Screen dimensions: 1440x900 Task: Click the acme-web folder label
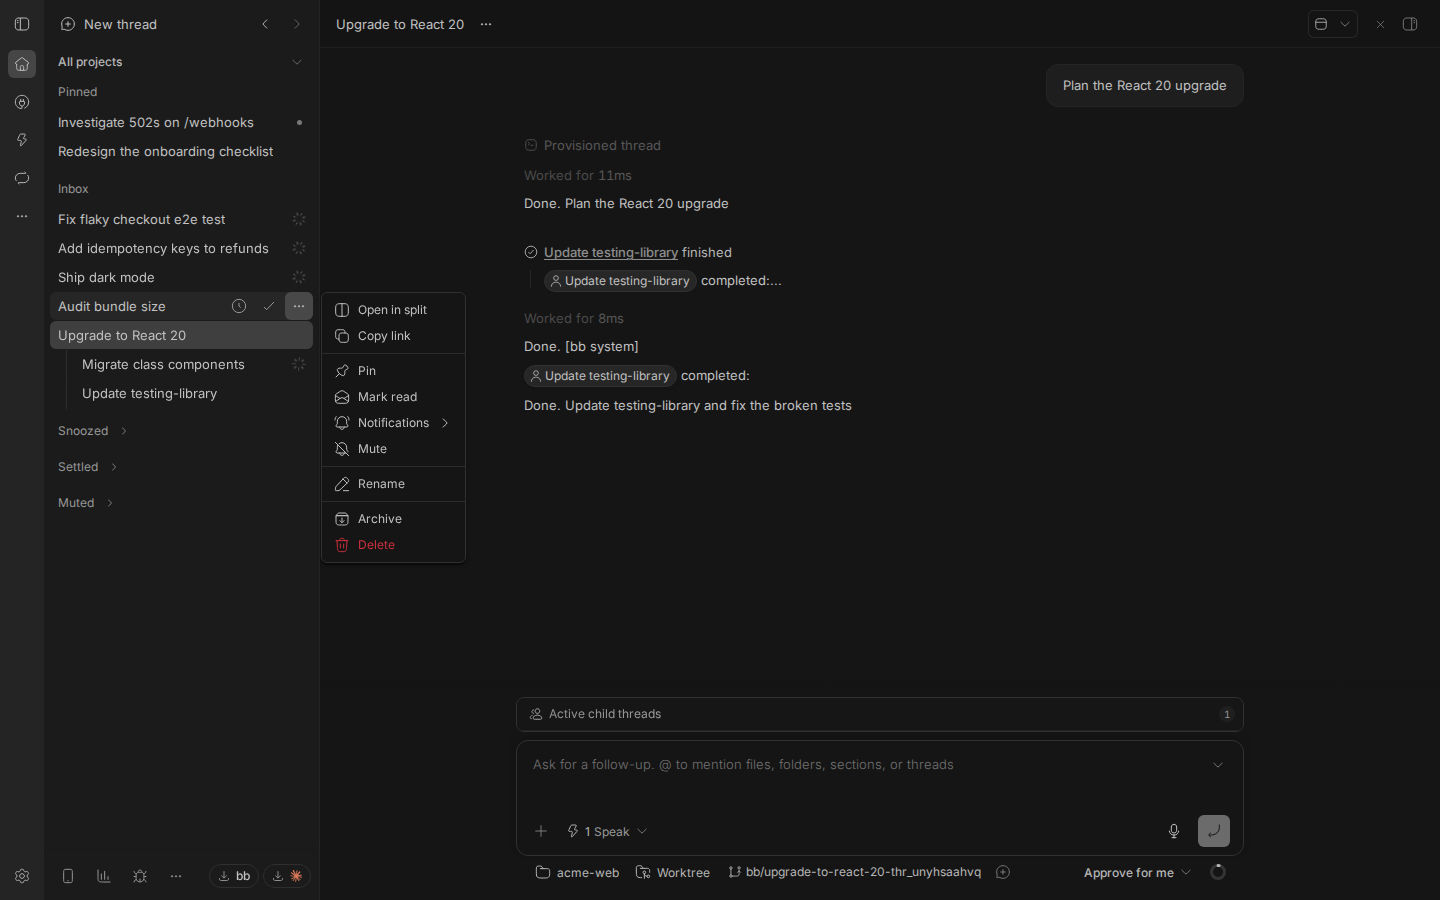tap(578, 872)
